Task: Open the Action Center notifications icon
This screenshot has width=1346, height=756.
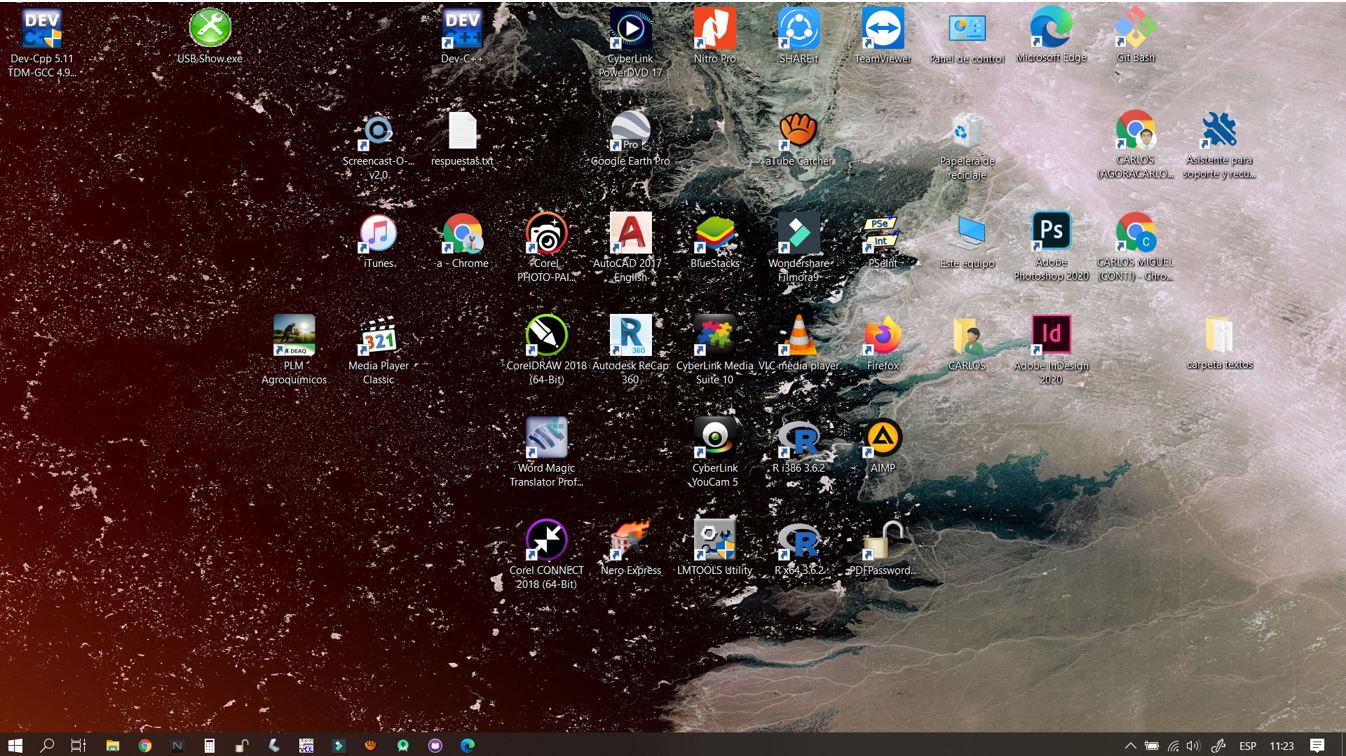Action: click(x=1317, y=746)
